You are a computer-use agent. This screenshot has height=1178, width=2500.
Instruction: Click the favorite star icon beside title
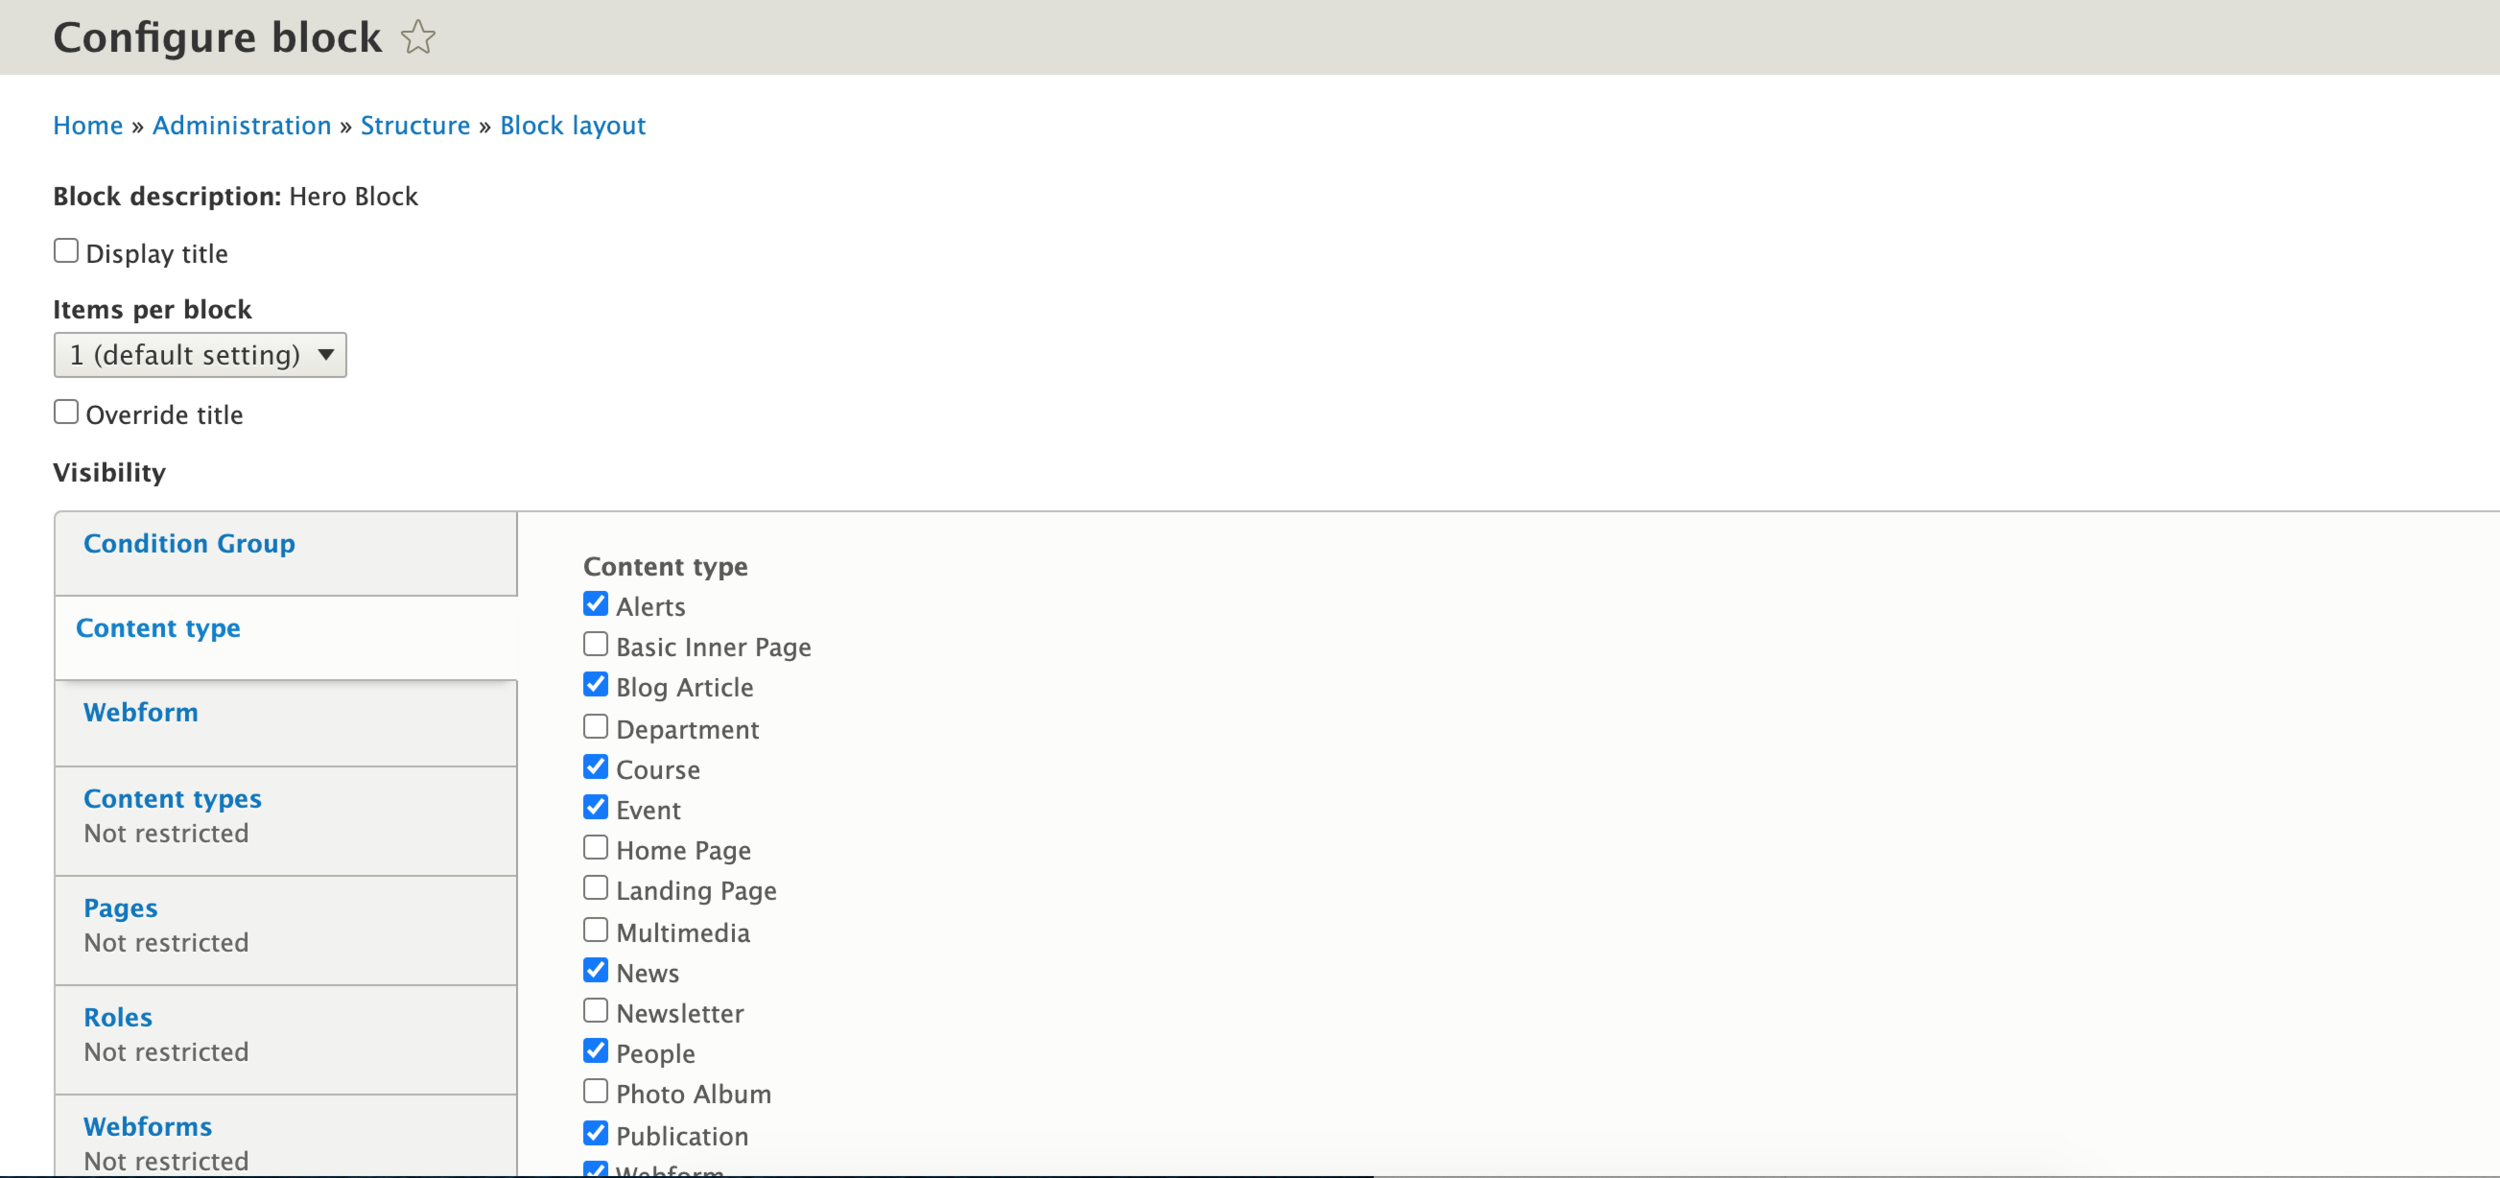click(x=418, y=38)
